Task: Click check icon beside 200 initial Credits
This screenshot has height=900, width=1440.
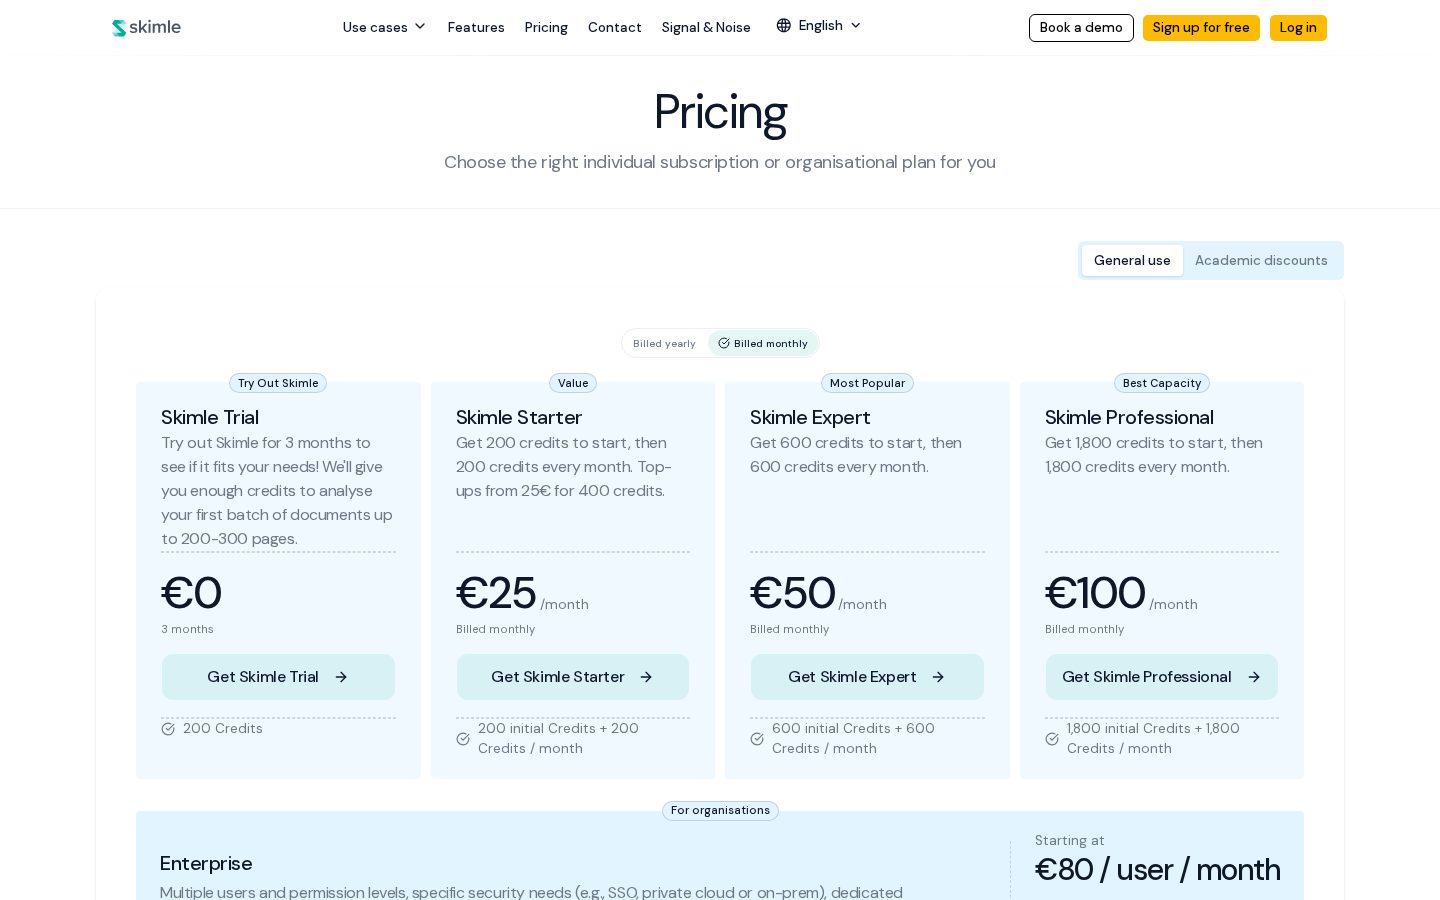Action: [463, 739]
